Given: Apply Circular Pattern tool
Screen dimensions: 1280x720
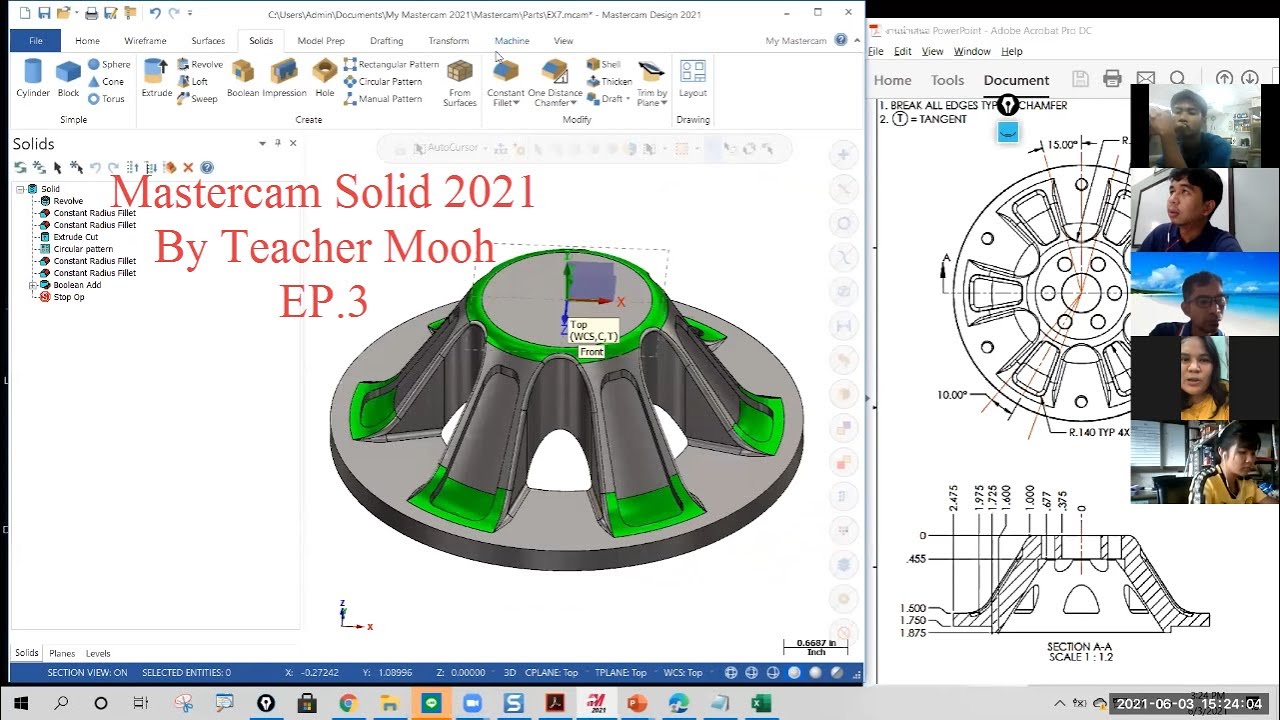Looking at the screenshot, I should point(383,81).
